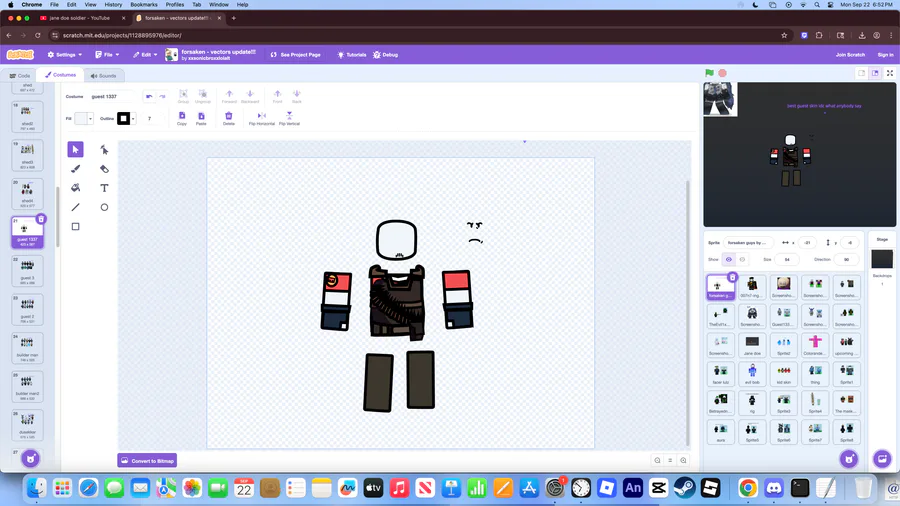Zoom out of the costume canvas
Viewport: 900px width, 506px height.
657,460
